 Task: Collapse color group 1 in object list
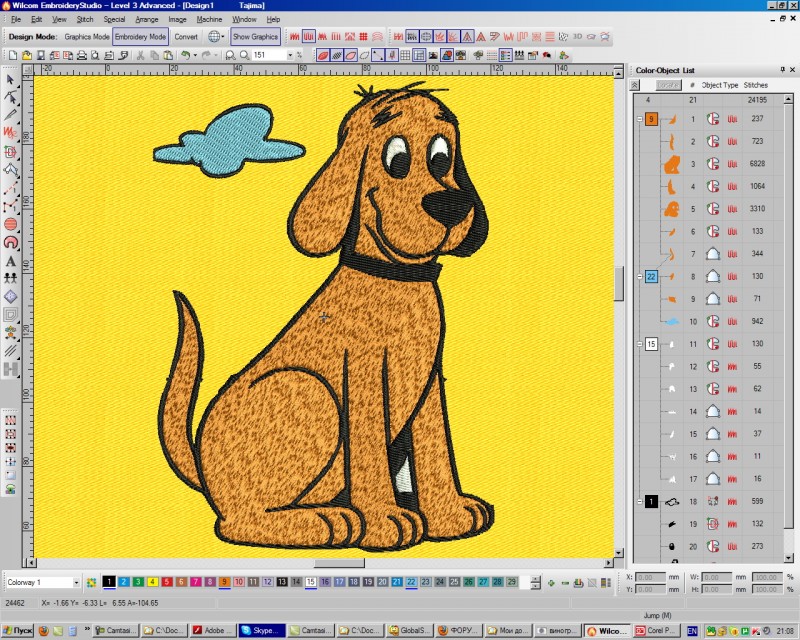(640, 502)
